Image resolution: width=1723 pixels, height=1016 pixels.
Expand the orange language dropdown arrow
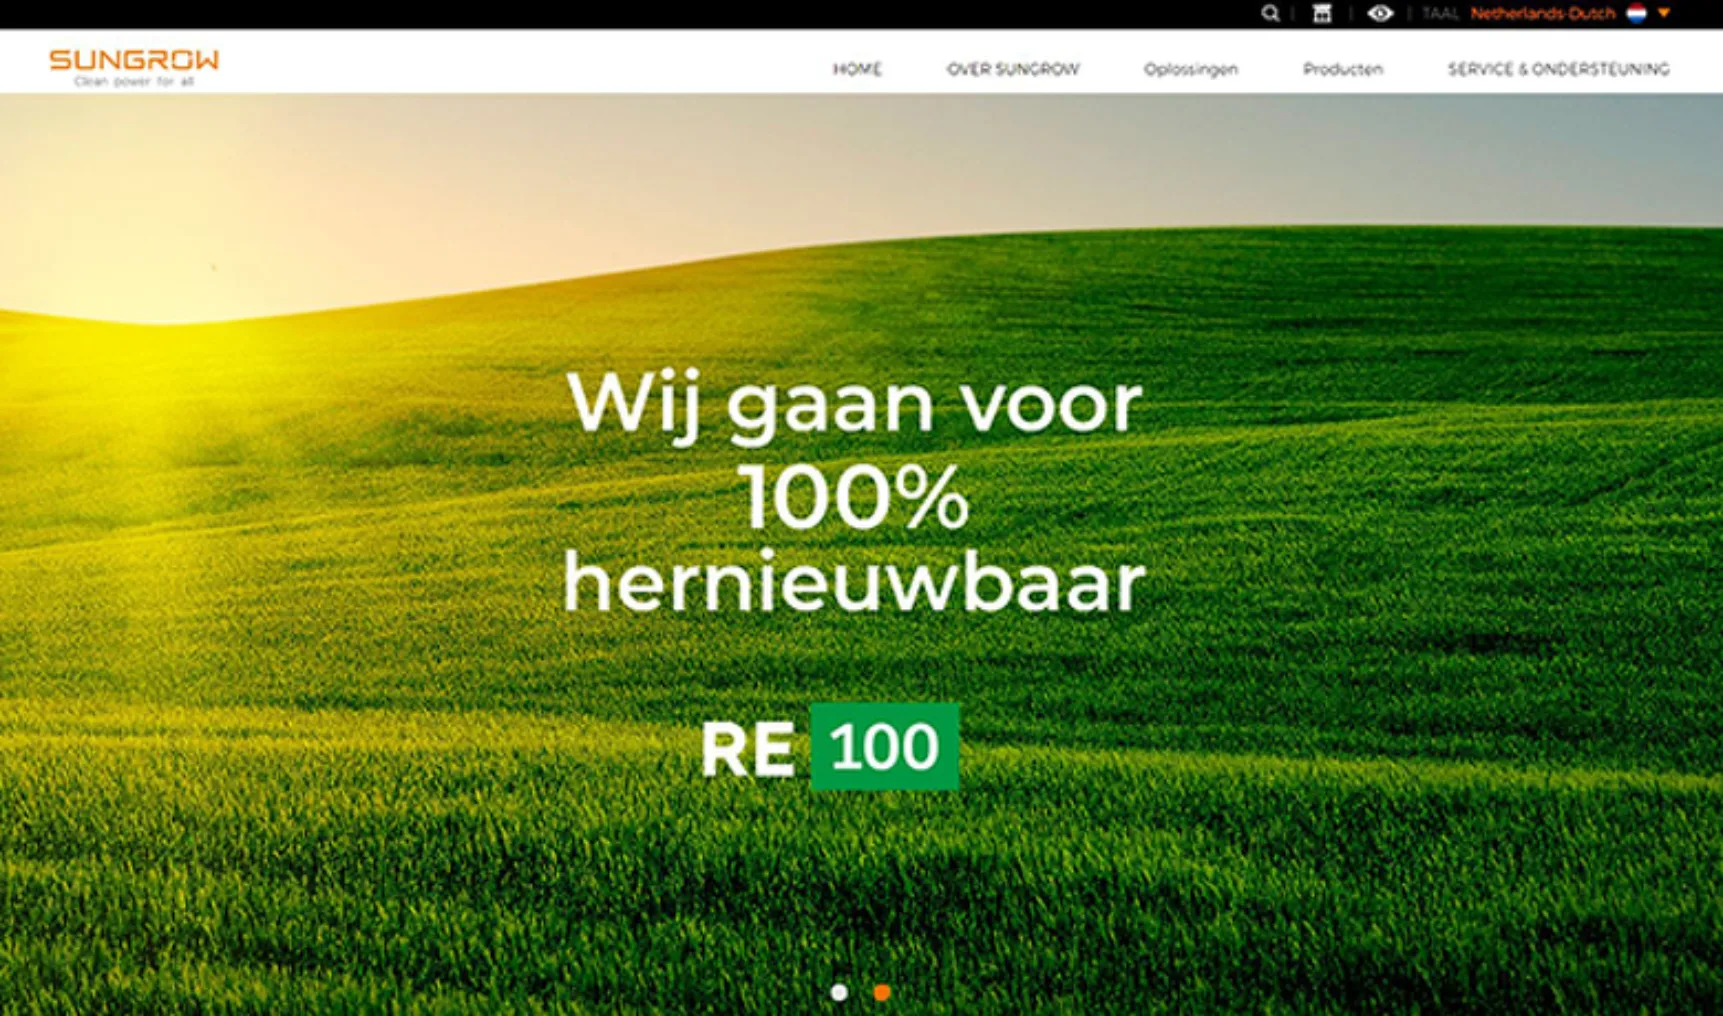tap(1664, 13)
